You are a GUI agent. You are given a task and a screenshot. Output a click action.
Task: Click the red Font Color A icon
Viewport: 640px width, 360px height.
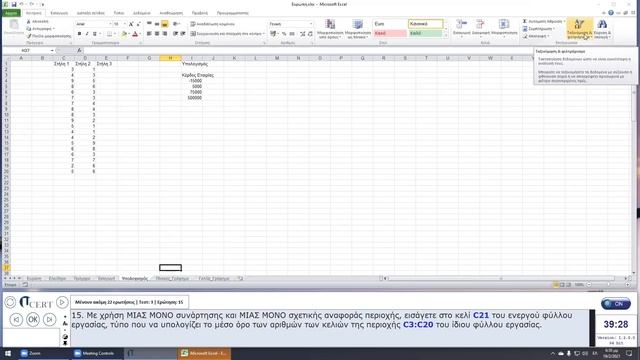pos(135,33)
